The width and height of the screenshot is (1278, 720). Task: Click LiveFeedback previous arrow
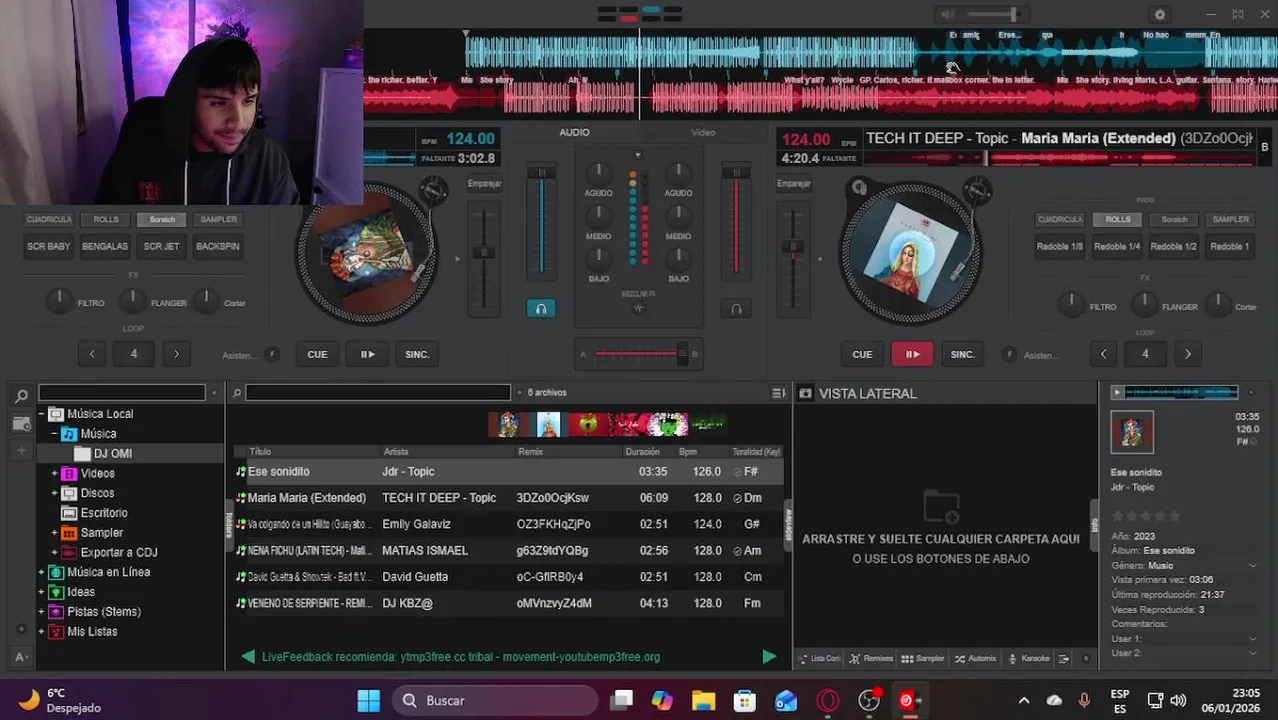tap(248, 657)
